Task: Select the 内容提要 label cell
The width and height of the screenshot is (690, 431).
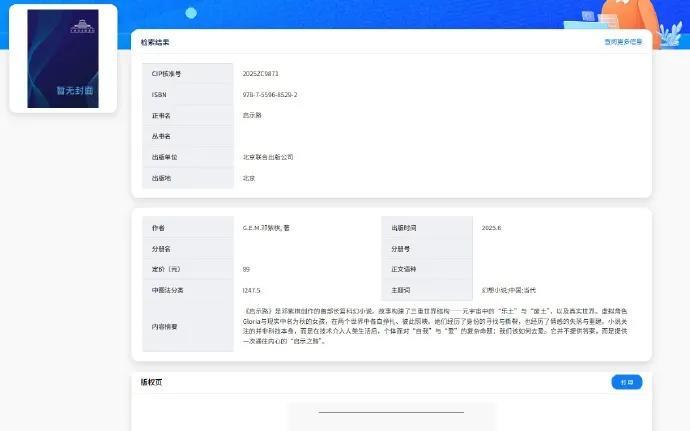Action: pyautogui.click(x=188, y=327)
